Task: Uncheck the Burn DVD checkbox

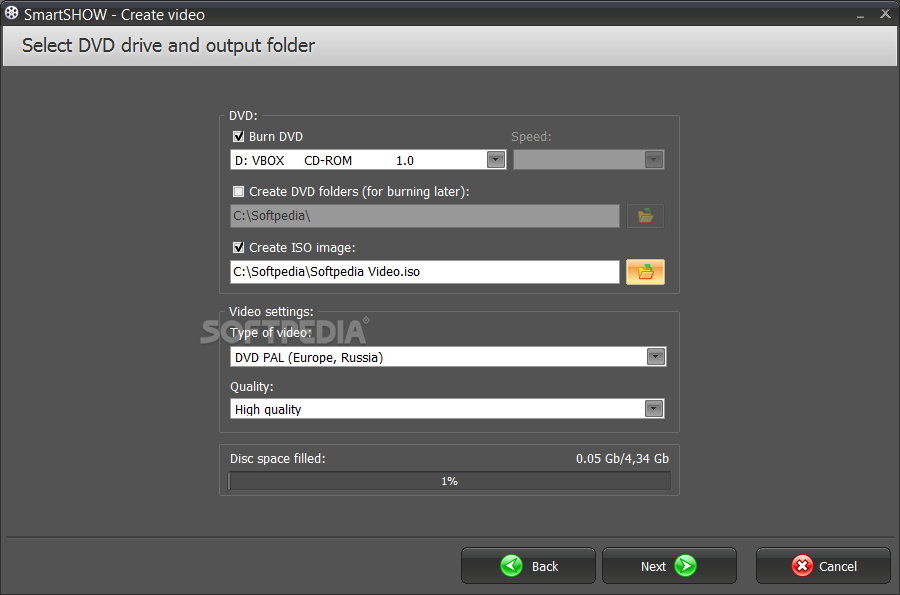Action: pos(238,137)
